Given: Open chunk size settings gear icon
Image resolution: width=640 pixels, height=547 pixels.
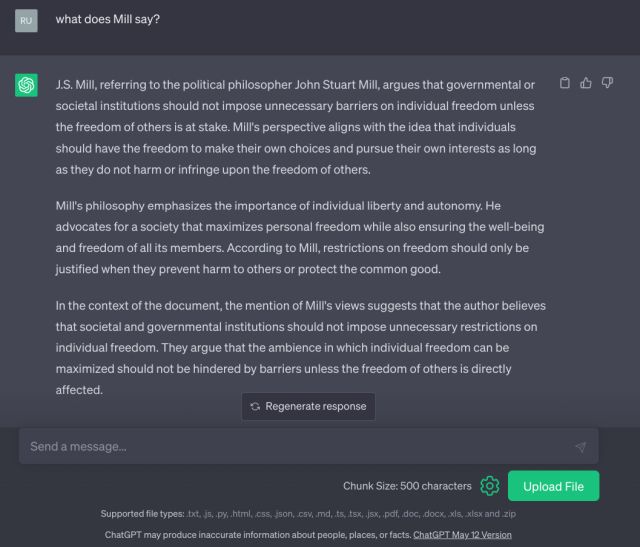Looking at the screenshot, I should (490, 486).
